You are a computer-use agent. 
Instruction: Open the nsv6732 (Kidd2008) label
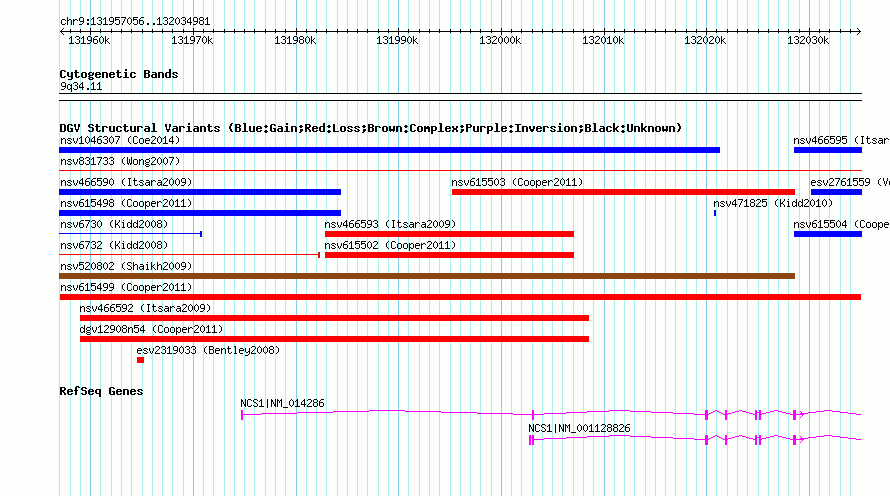[114, 245]
